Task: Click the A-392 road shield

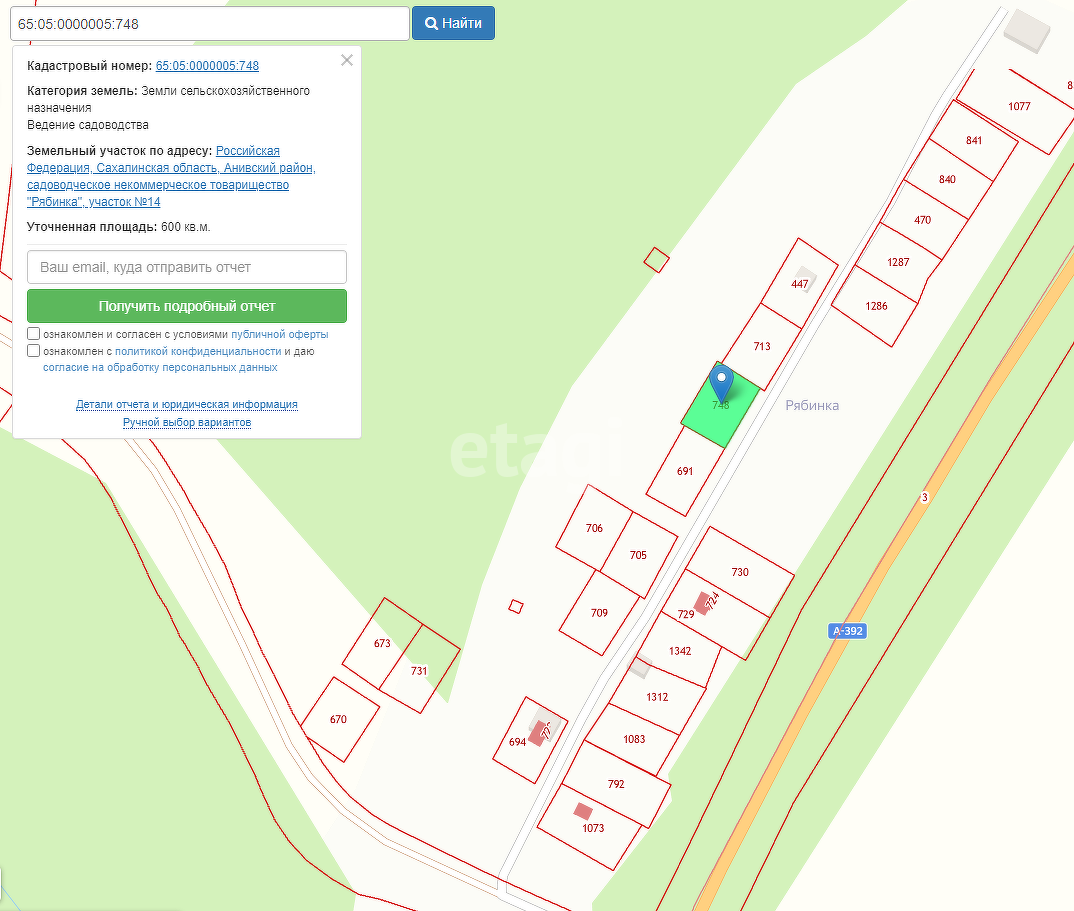Action: point(847,631)
